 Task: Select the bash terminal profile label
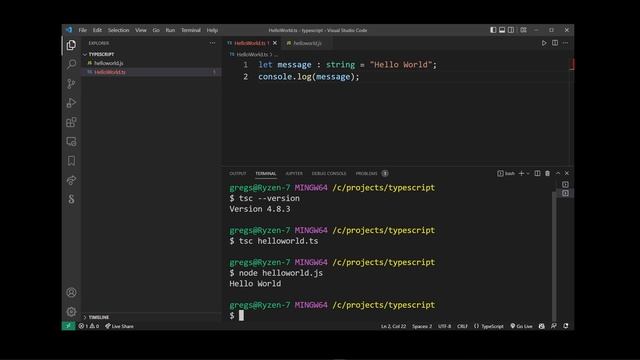(506, 173)
